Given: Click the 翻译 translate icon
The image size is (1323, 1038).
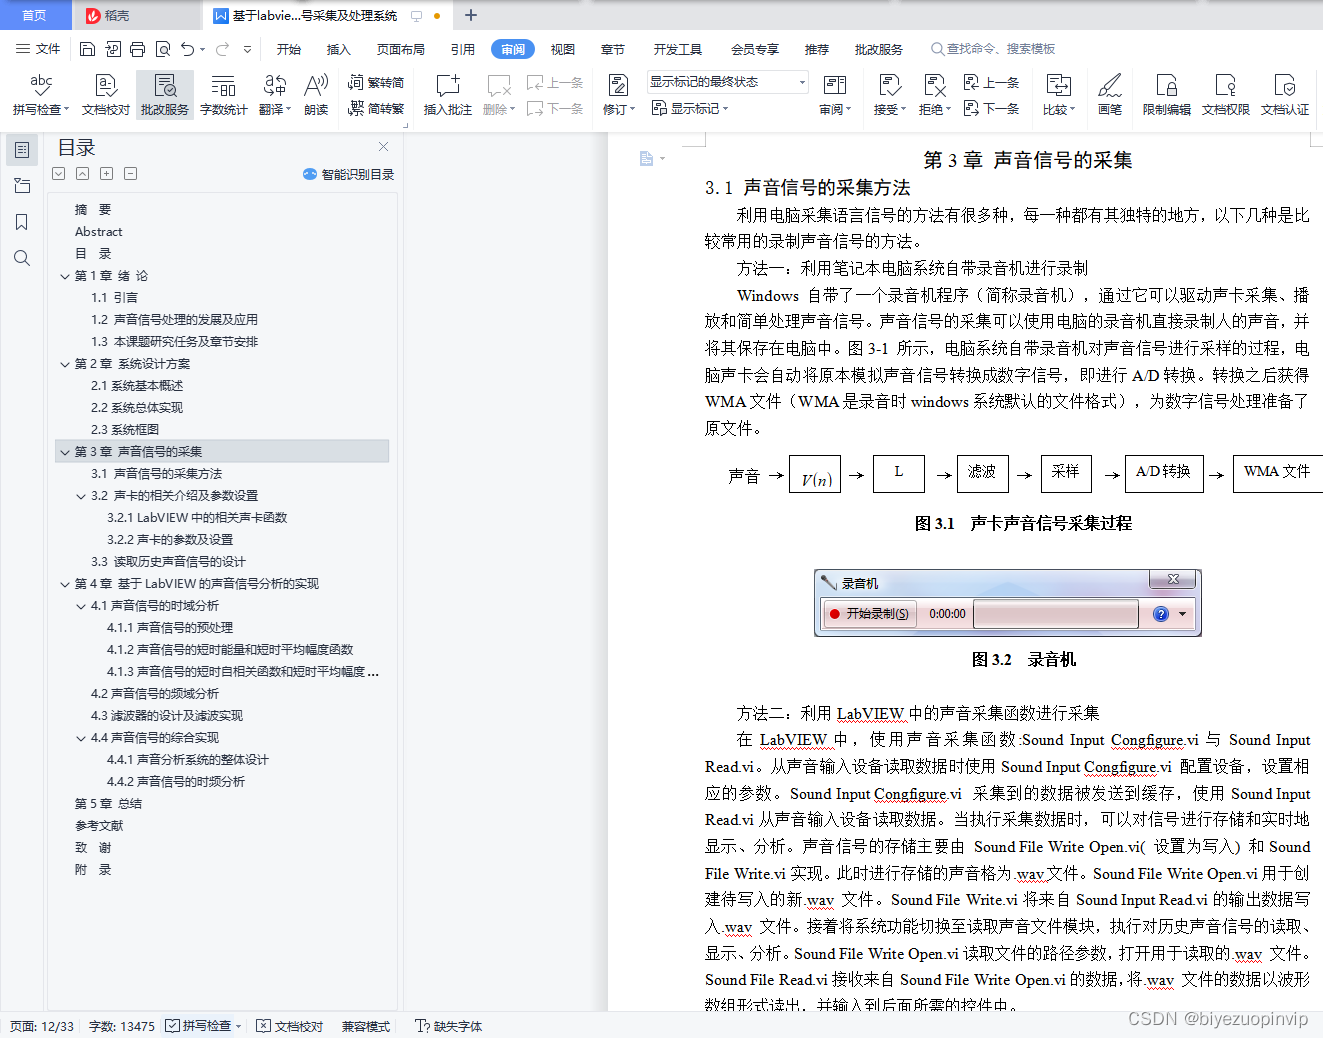Looking at the screenshot, I should (x=274, y=85).
